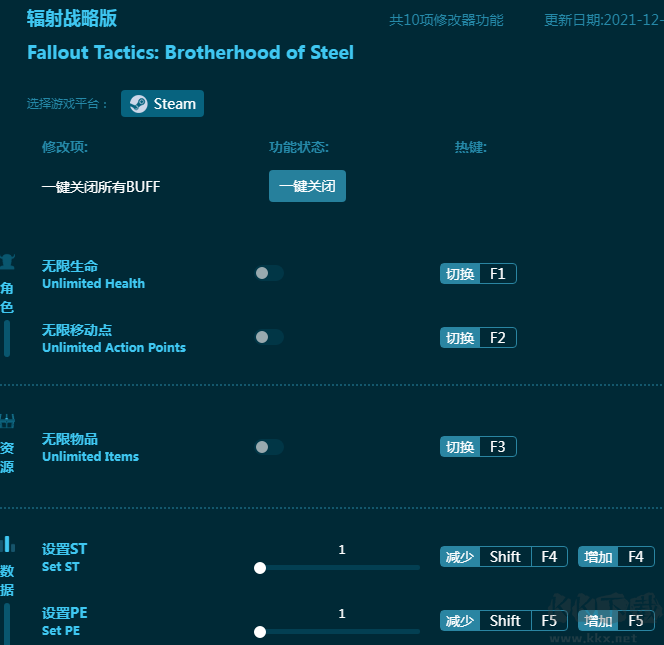Click the 角色 character category icon
The image size is (664, 645).
(7, 262)
